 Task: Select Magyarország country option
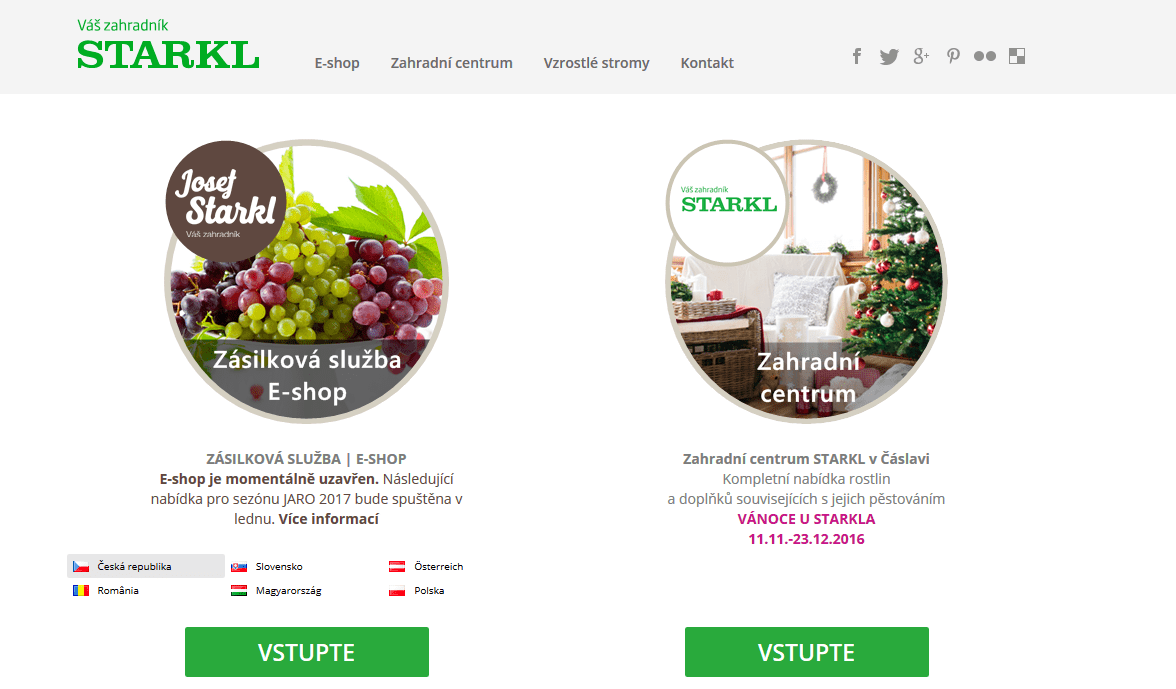point(276,591)
